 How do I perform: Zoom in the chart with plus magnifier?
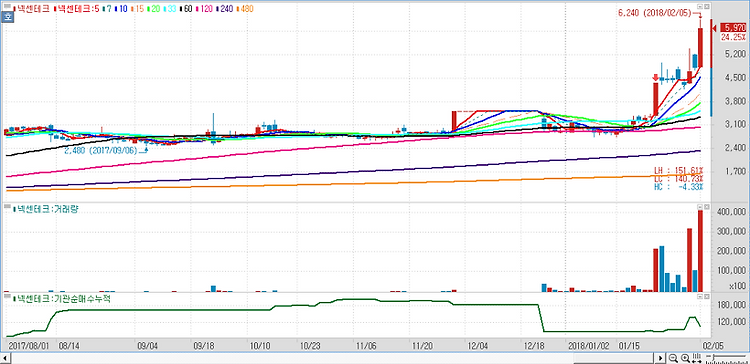(x=685, y=358)
